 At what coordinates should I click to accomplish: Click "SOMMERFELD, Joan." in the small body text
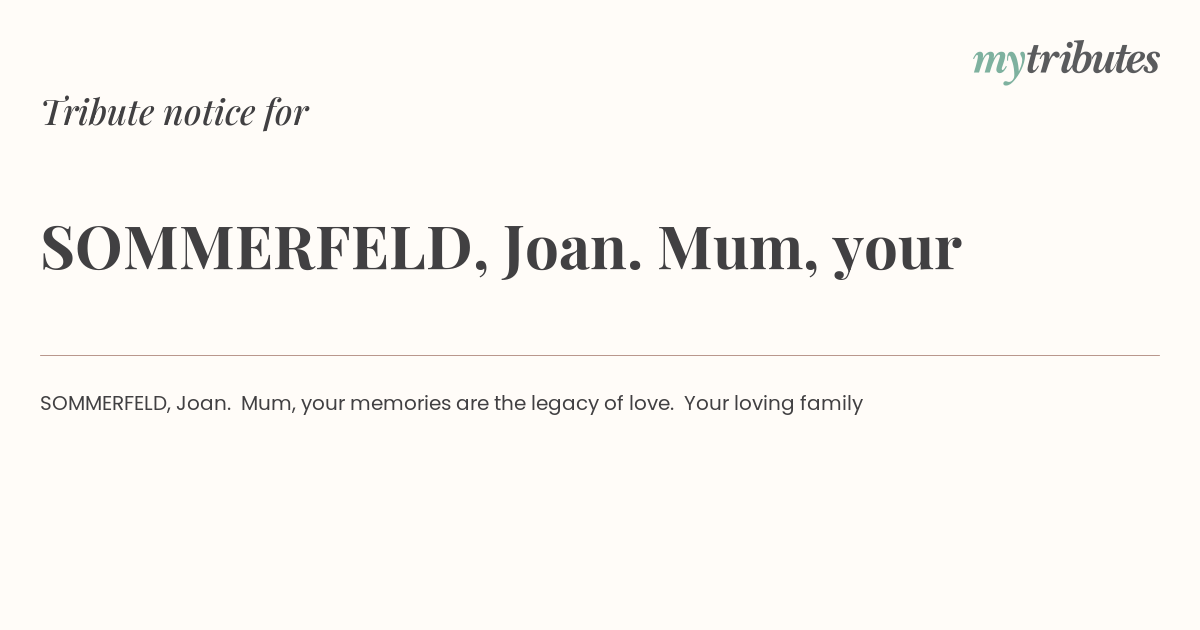[x=136, y=404]
